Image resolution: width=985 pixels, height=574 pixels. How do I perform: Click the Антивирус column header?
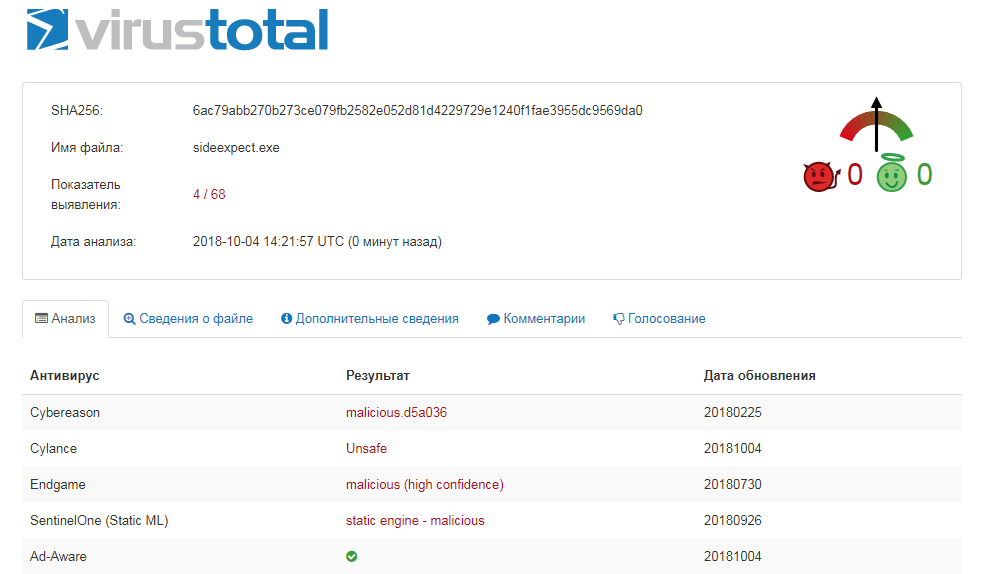coord(65,376)
